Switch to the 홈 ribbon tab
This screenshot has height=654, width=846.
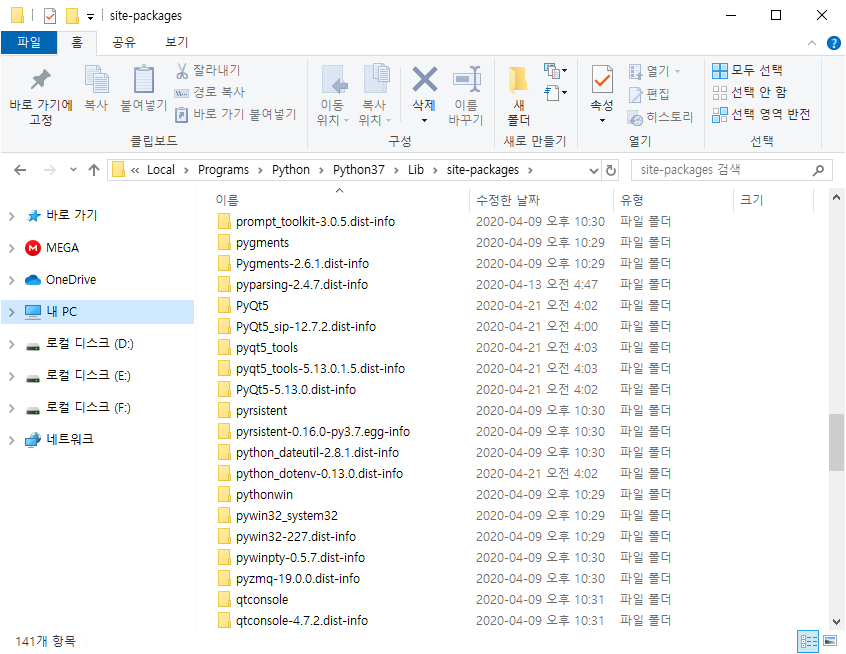[77, 43]
